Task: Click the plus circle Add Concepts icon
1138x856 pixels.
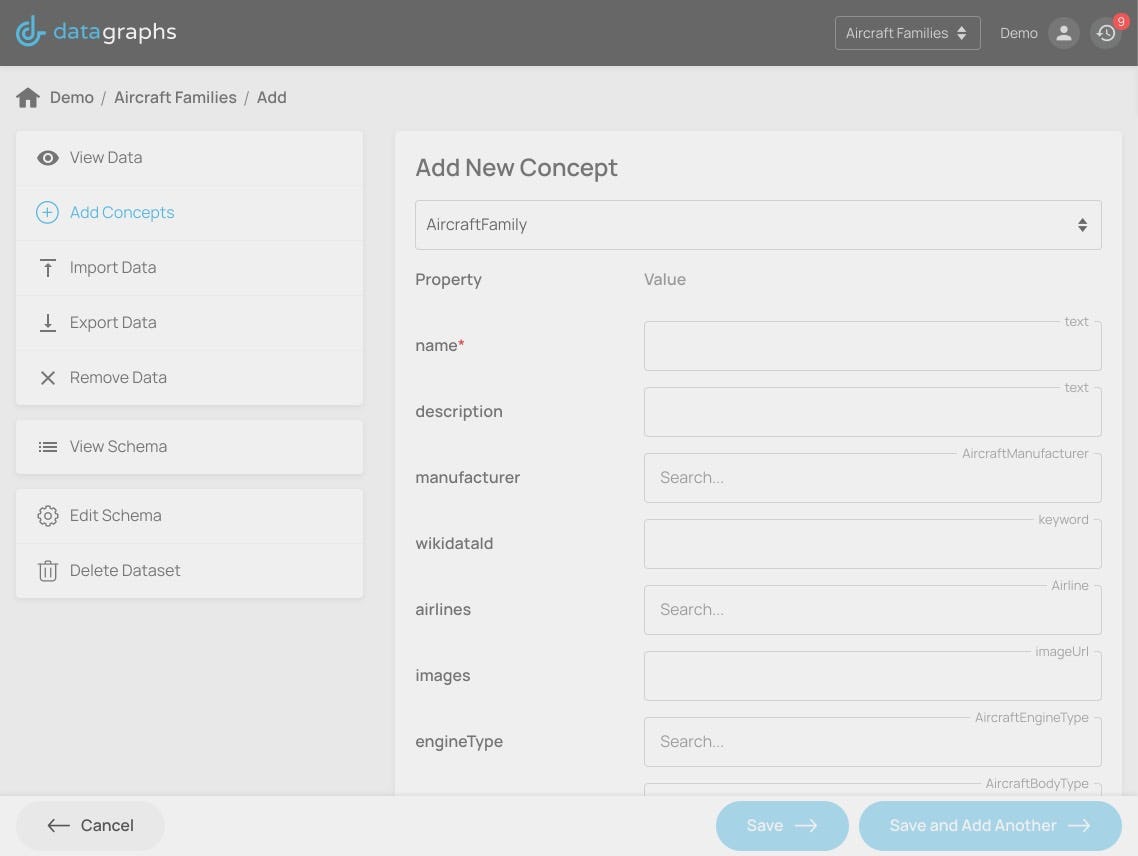Action: tap(47, 213)
